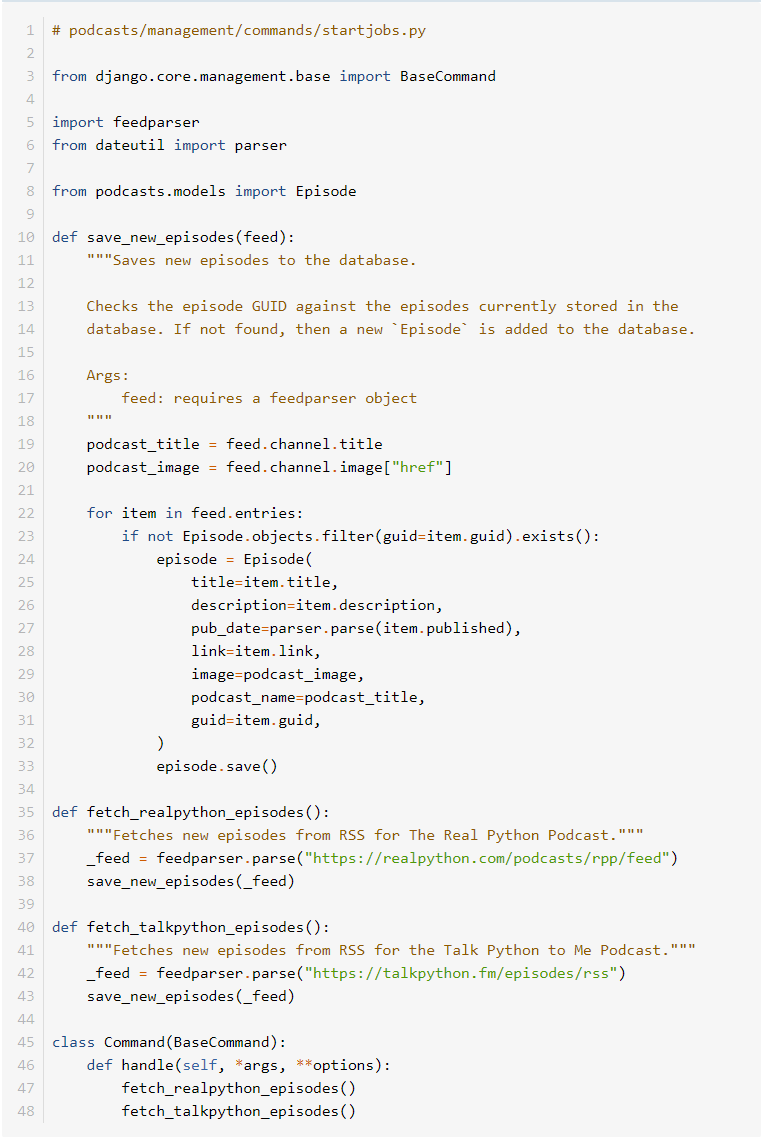Click 'dateutil' in the import line

pyautogui.click(x=130, y=145)
